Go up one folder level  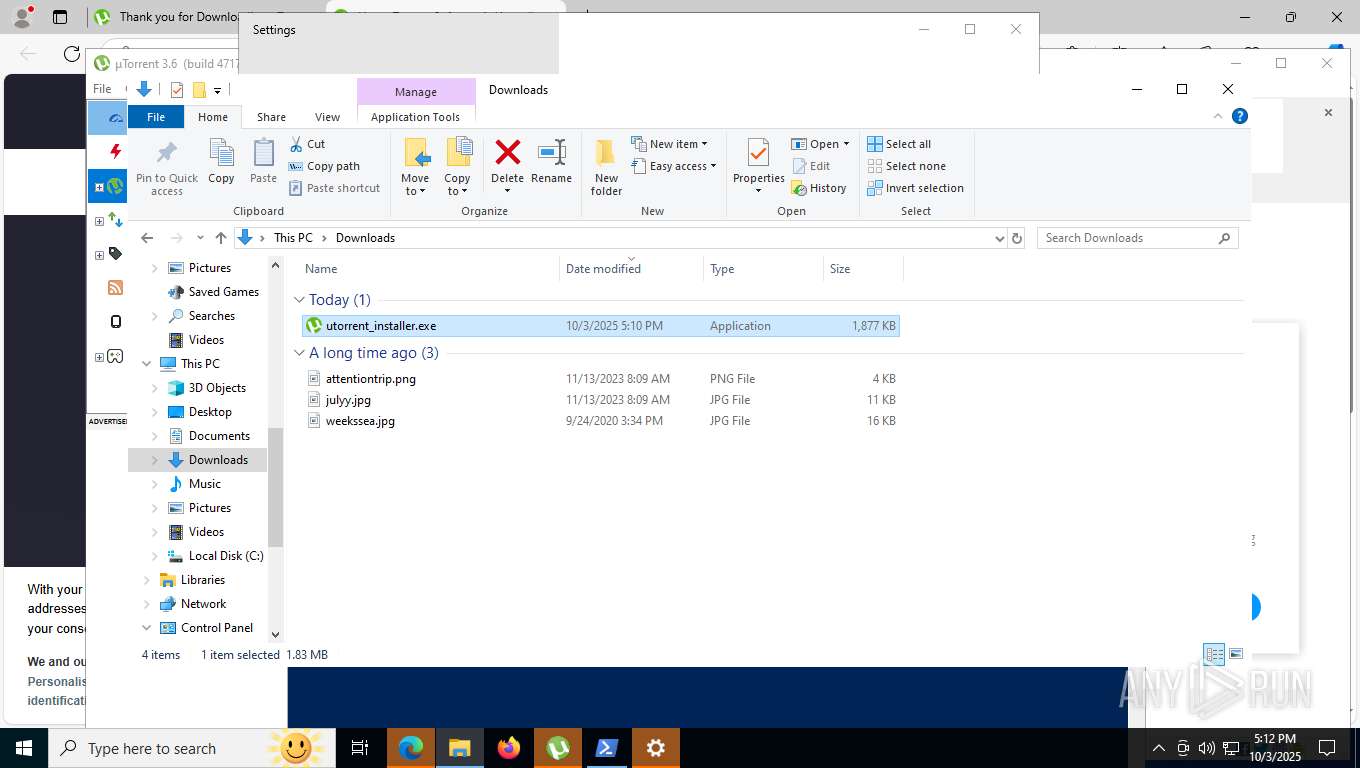coord(221,238)
